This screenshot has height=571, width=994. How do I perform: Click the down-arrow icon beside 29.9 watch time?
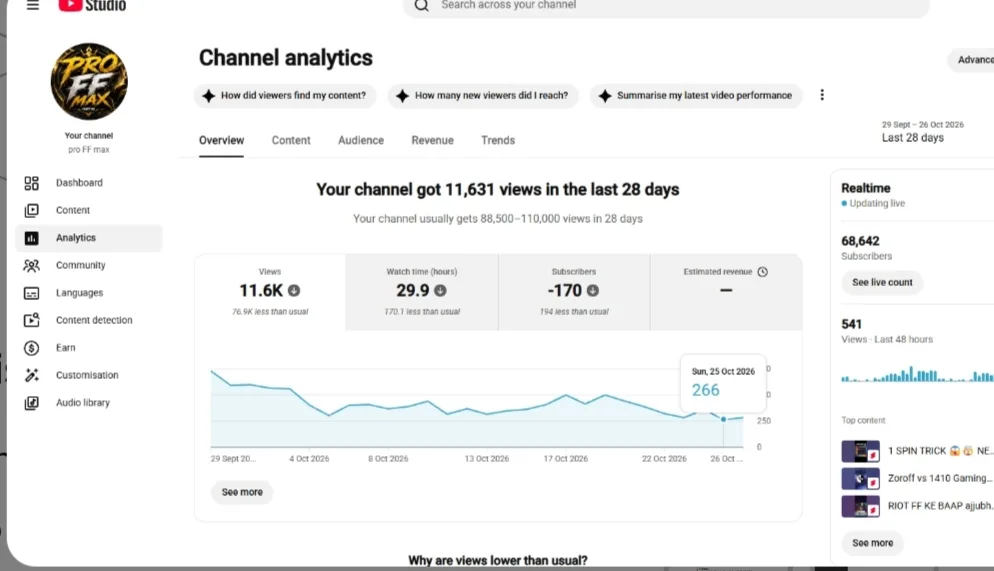pos(441,291)
